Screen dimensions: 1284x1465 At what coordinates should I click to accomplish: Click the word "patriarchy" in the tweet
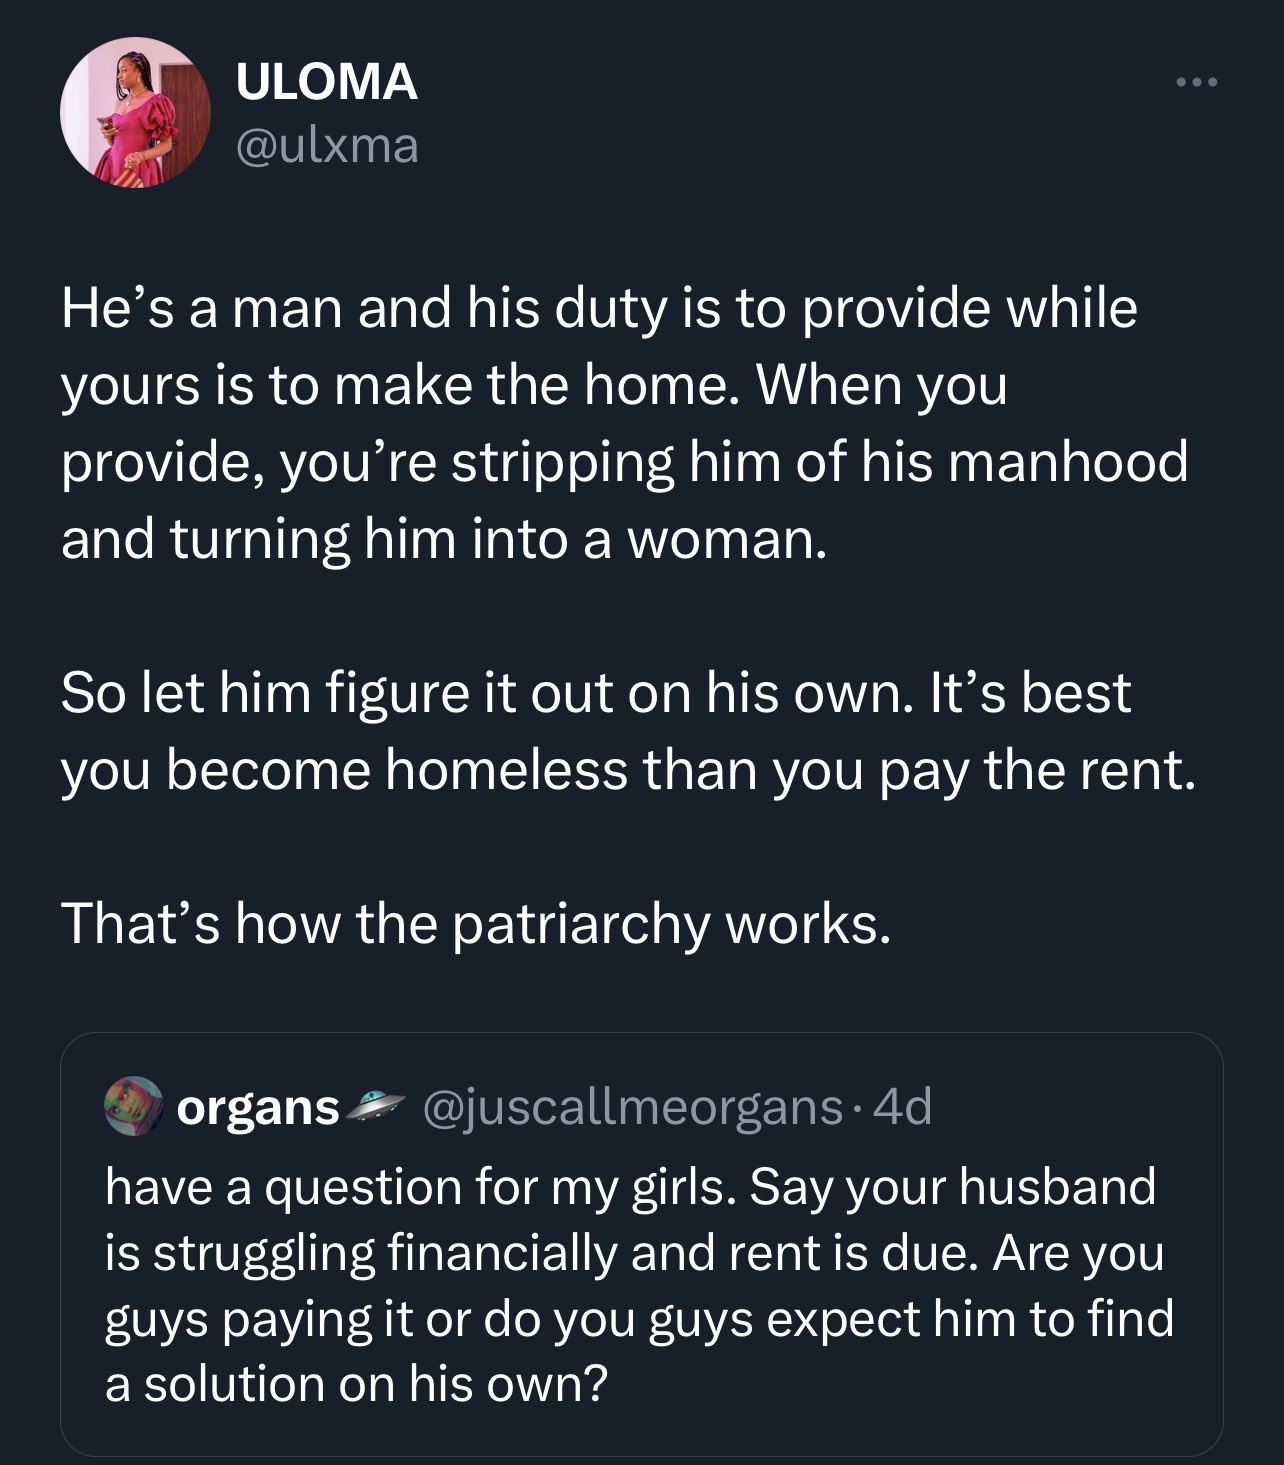pyautogui.click(x=580, y=924)
